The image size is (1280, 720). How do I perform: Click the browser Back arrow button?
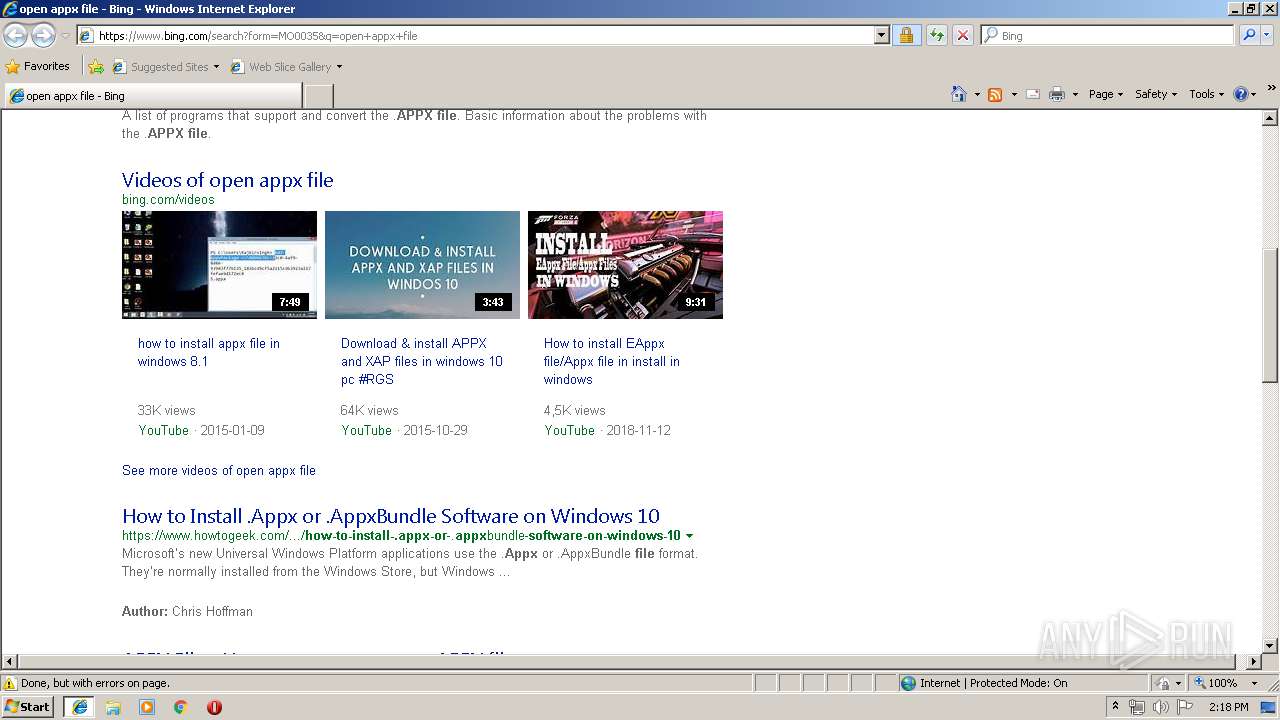[x=15, y=35]
